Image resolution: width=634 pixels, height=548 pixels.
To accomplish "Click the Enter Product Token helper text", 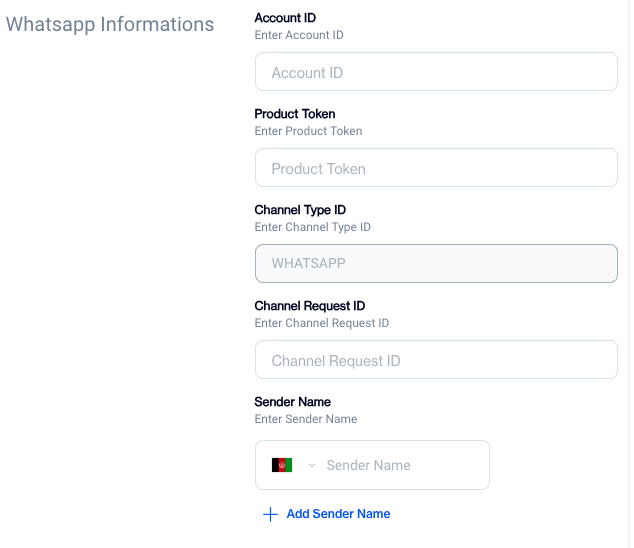I will pyautogui.click(x=308, y=131).
